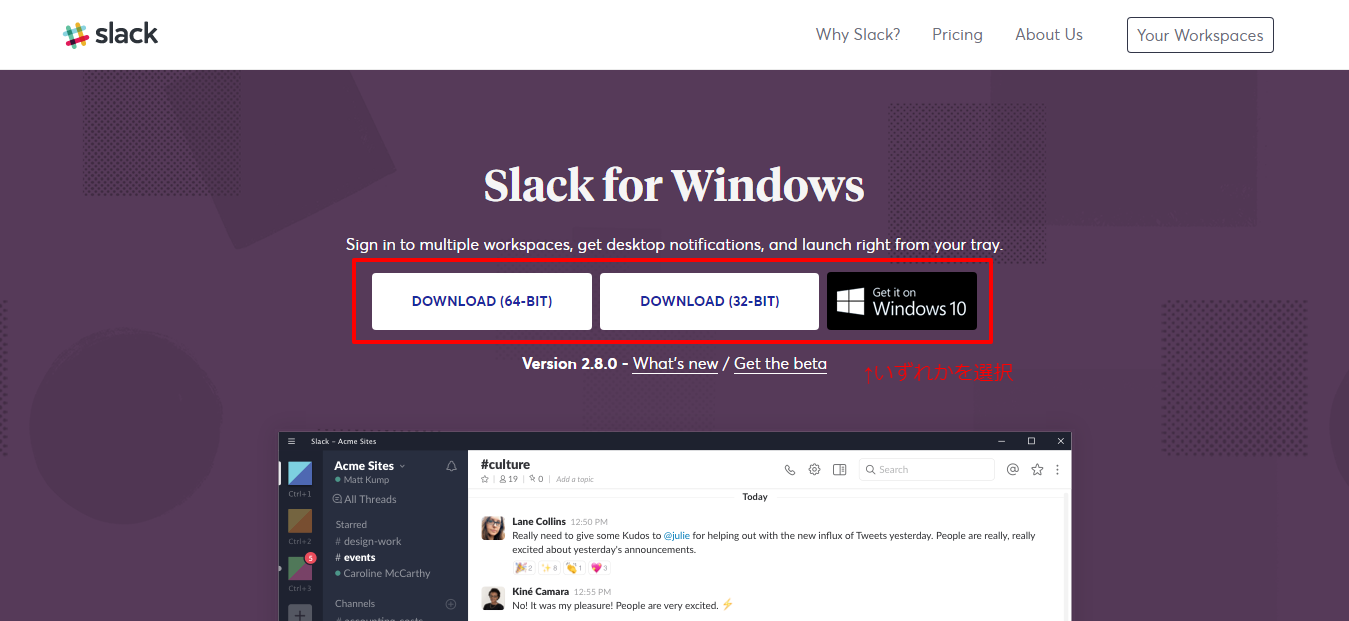Open the Why Slack? menu item
The width and height of the screenshot is (1349, 621).
857,34
